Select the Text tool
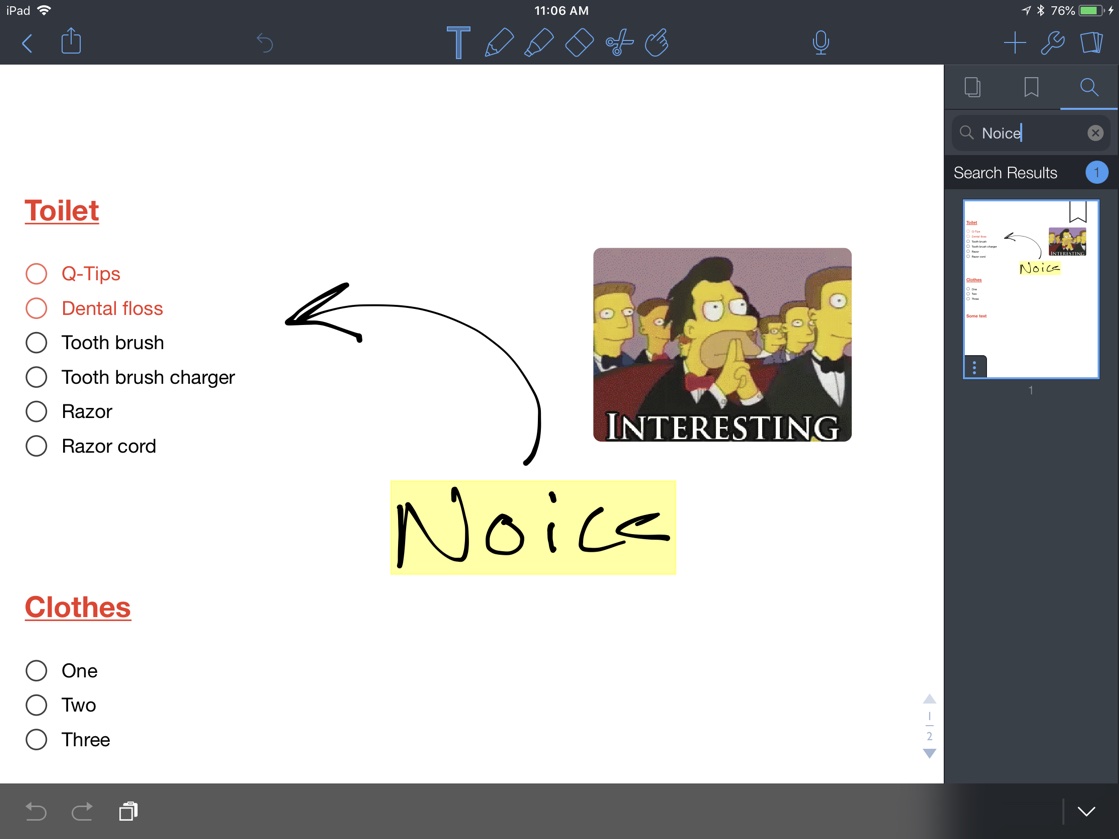Image resolution: width=1119 pixels, height=839 pixels. click(x=458, y=42)
